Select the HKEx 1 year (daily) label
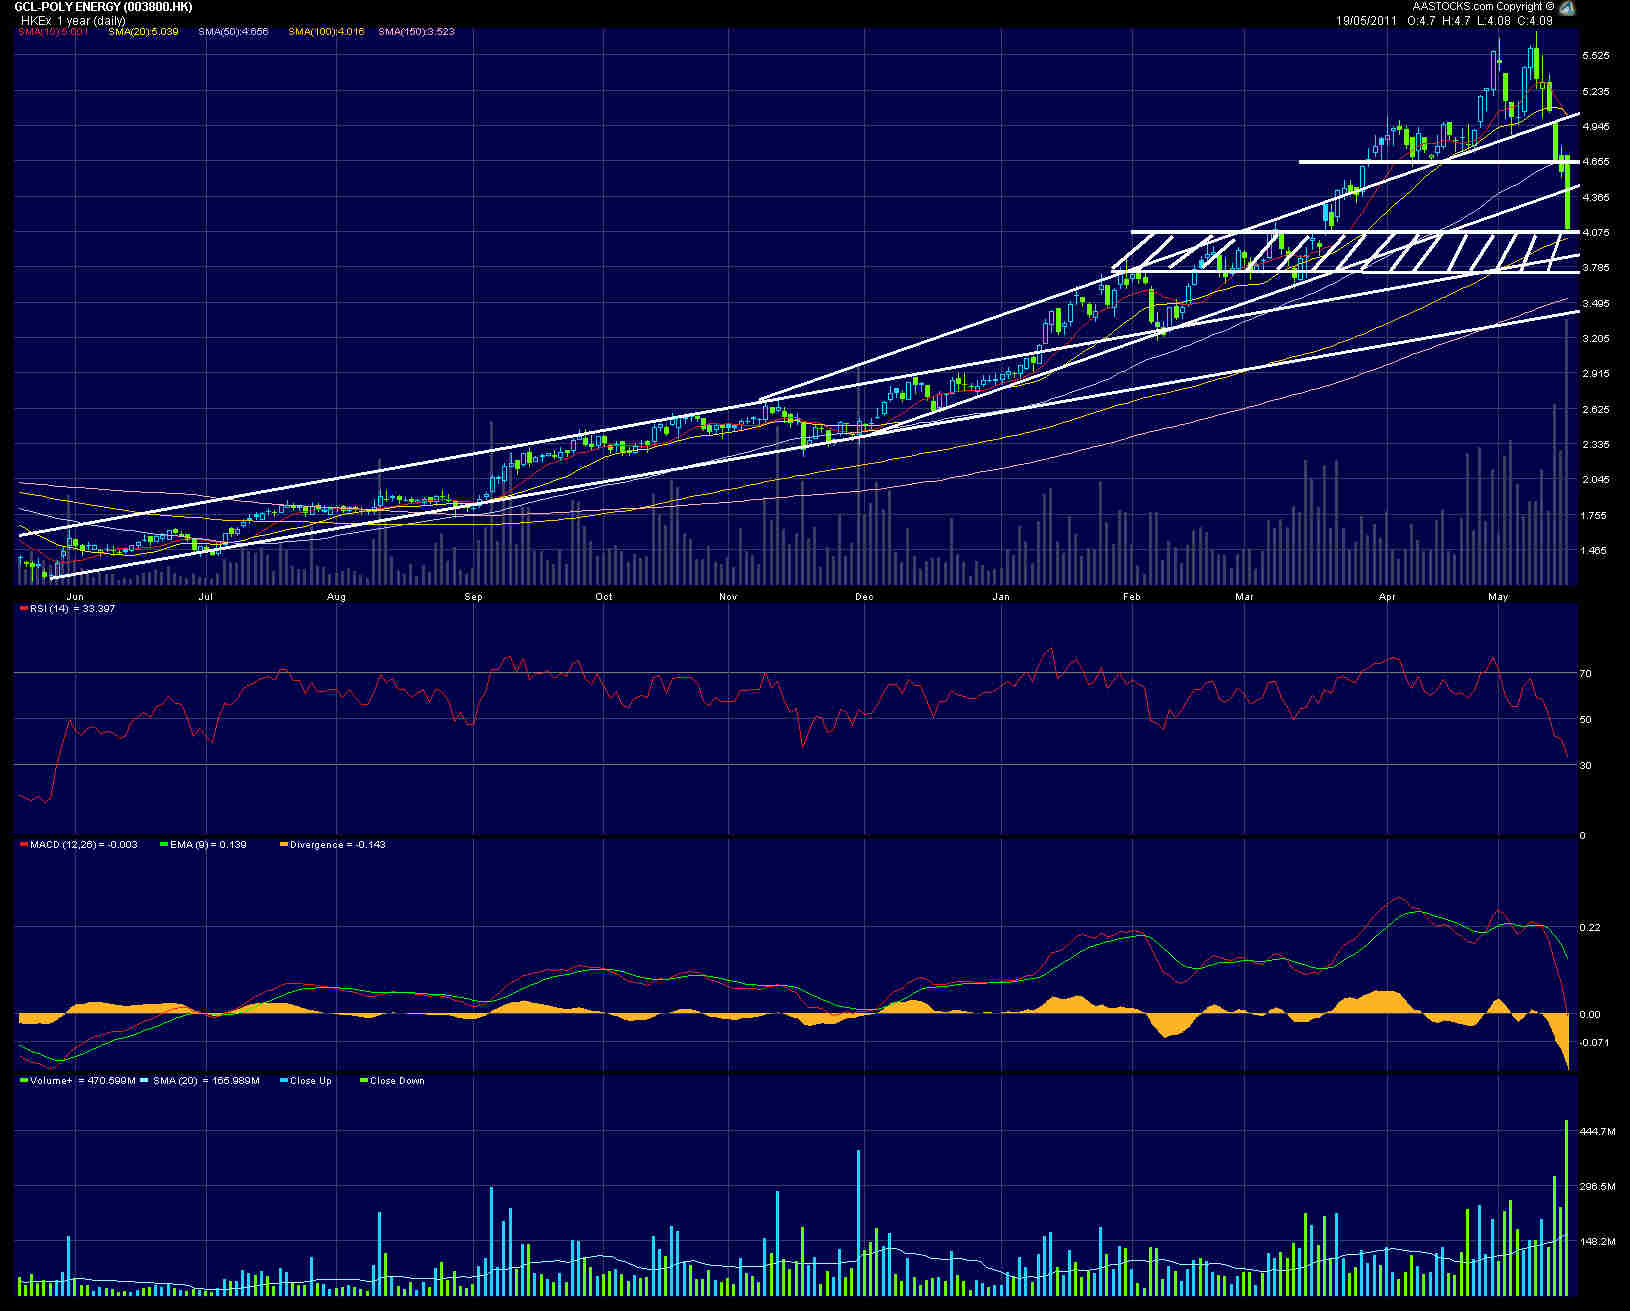Viewport: 1630px width, 1311px height. [x=73, y=20]
